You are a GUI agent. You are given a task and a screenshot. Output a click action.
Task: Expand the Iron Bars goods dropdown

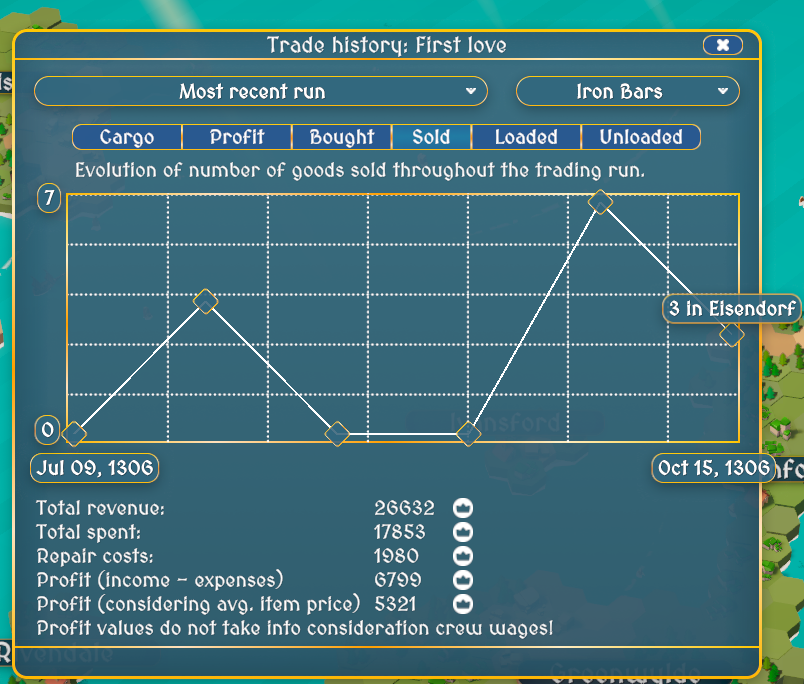coord(627,92)
